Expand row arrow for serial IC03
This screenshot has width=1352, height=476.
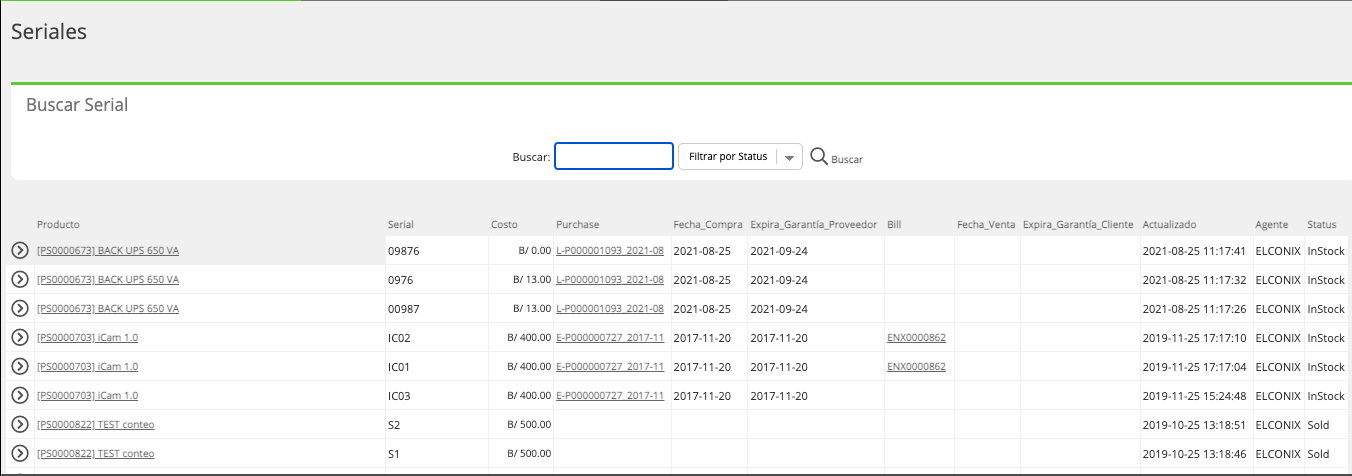click(19, 395)
